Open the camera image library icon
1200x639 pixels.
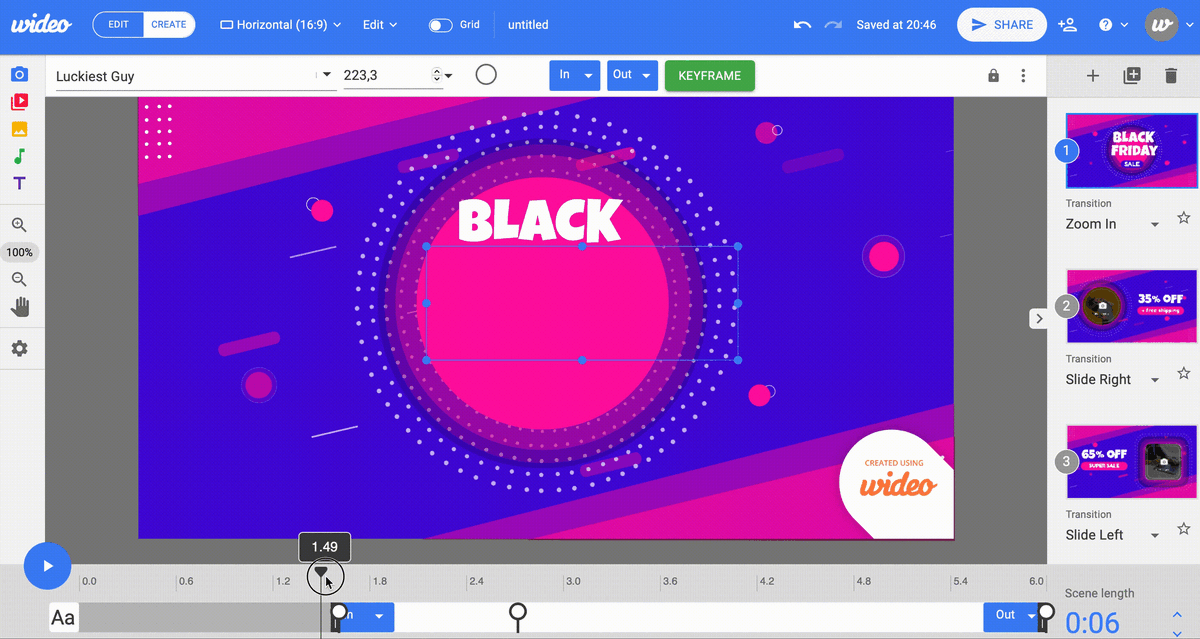[19, 74]
